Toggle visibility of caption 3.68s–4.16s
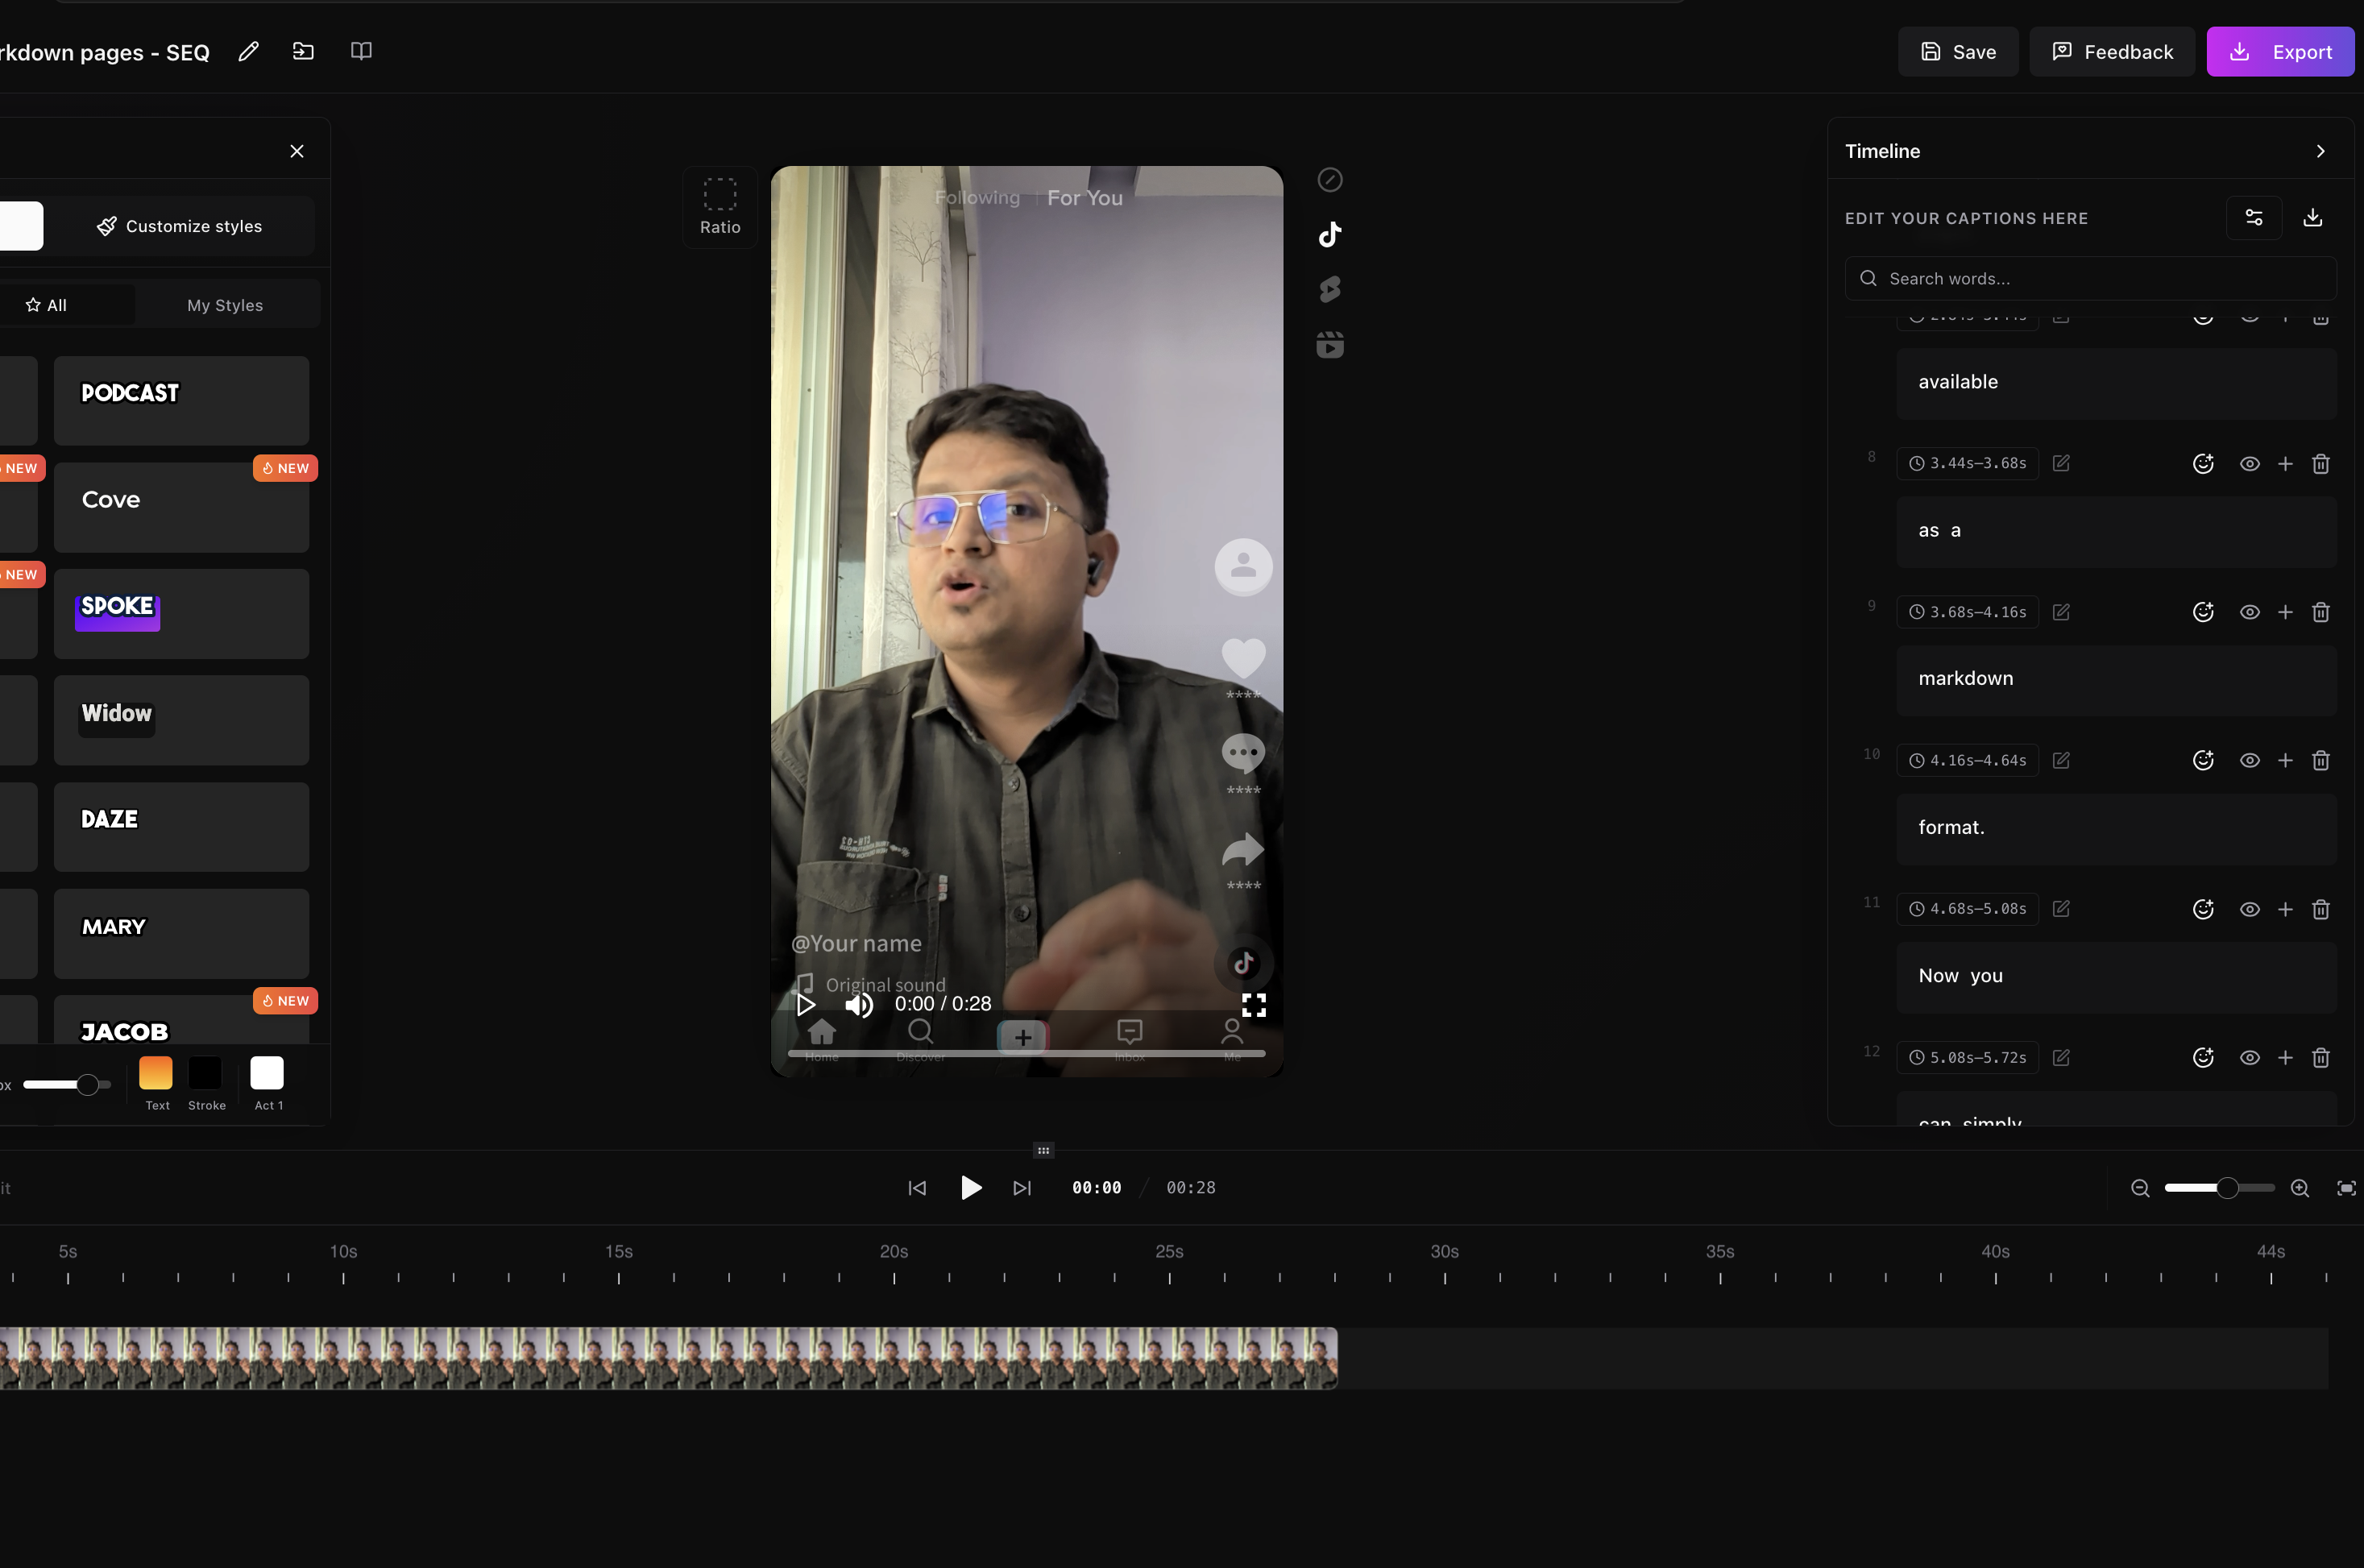This screenshot has height=1568, width=2364. pyautogui.click(x=2249, y=612)
